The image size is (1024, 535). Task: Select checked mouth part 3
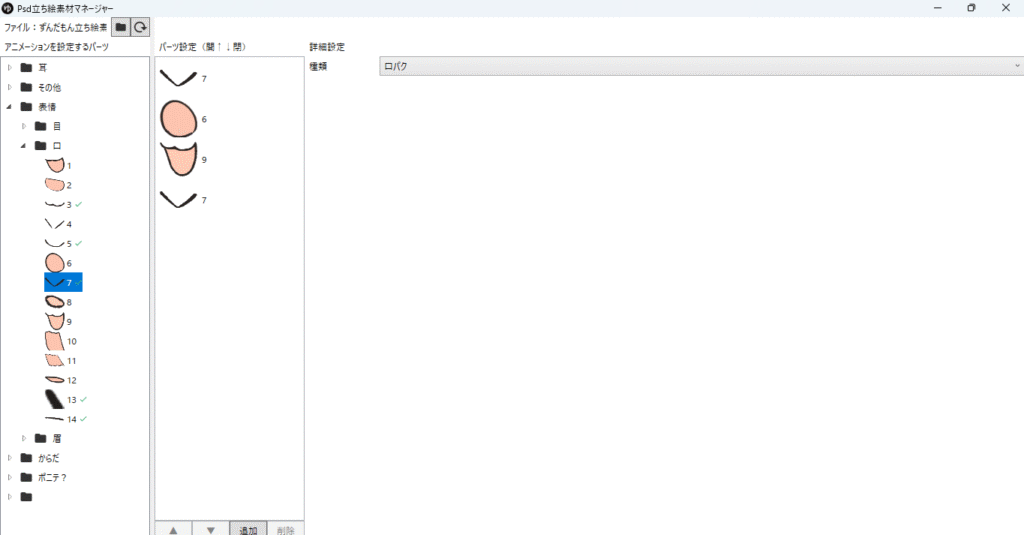[62, 204]
